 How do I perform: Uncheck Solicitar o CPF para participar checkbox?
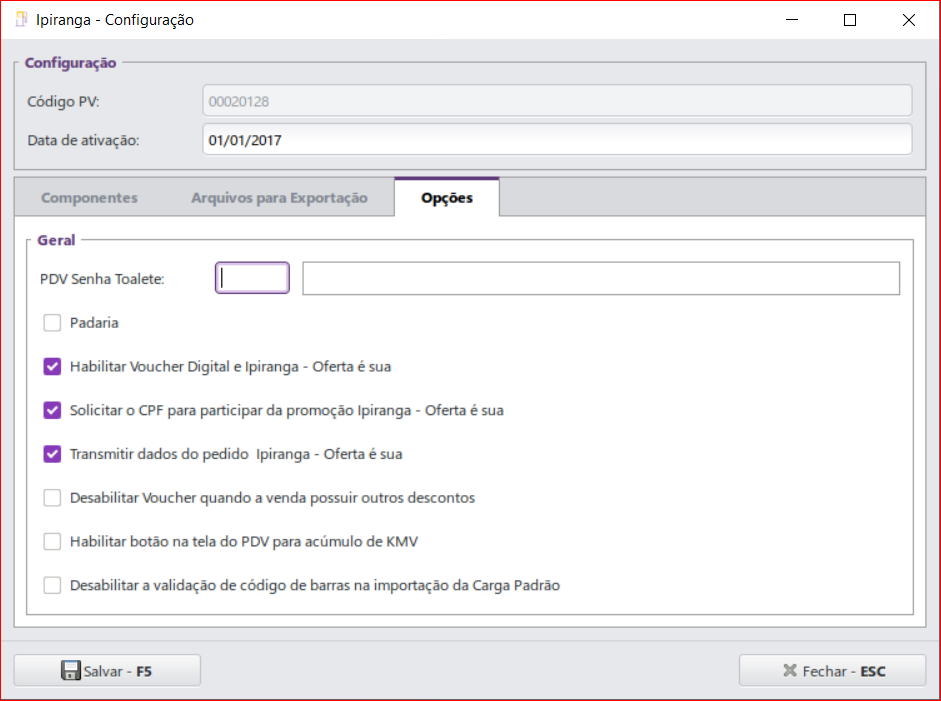coord(52,411)
